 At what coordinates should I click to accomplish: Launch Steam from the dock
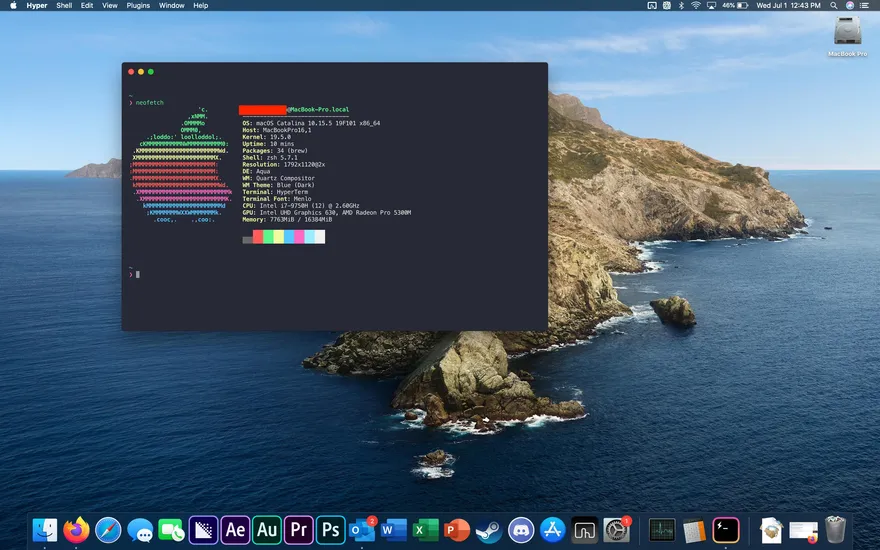tap(489, 530)
